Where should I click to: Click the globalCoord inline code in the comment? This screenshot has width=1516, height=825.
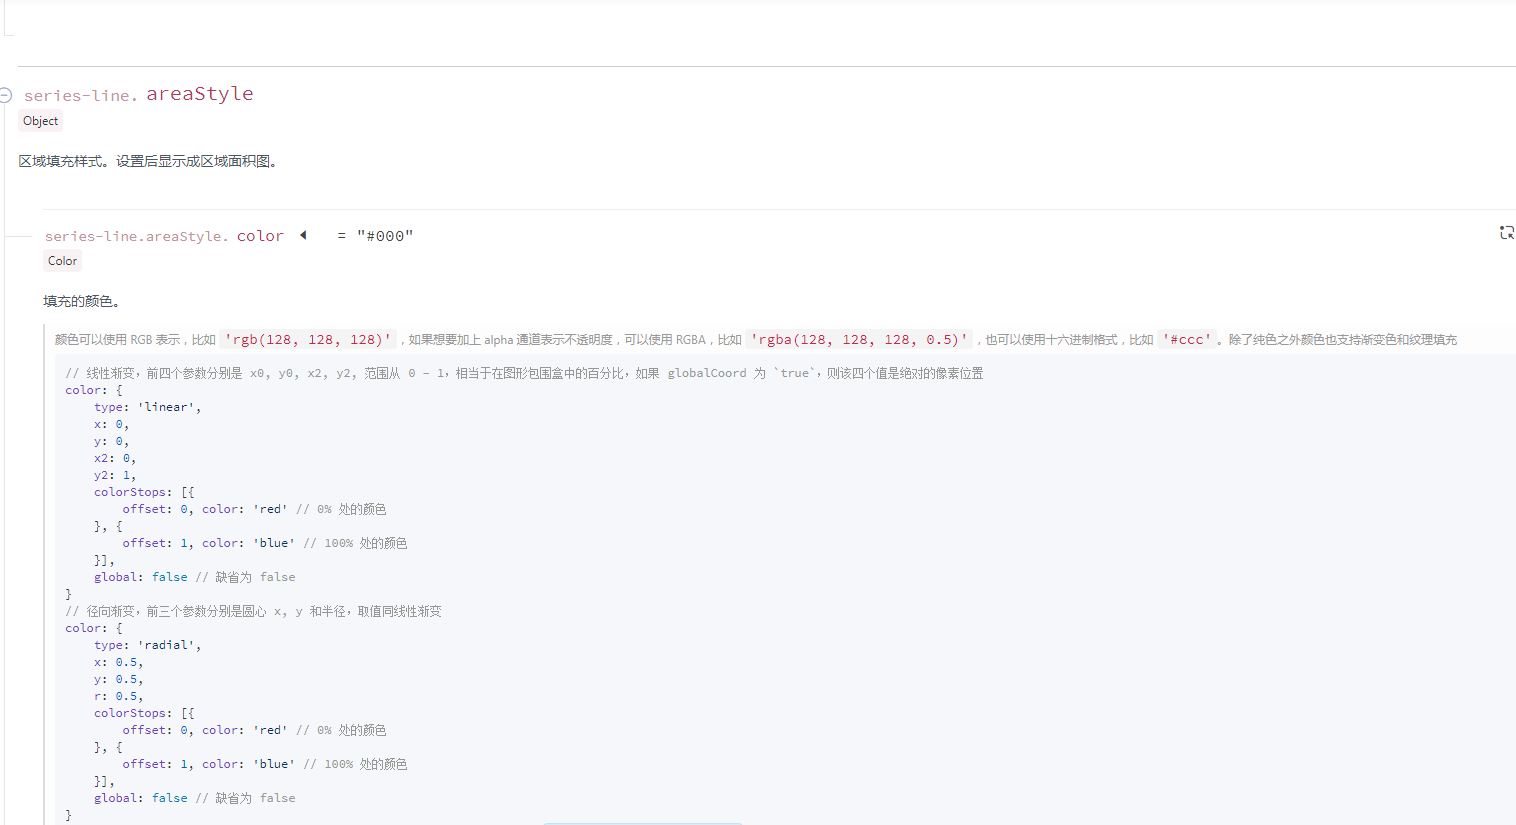click(x=707, y=372)
